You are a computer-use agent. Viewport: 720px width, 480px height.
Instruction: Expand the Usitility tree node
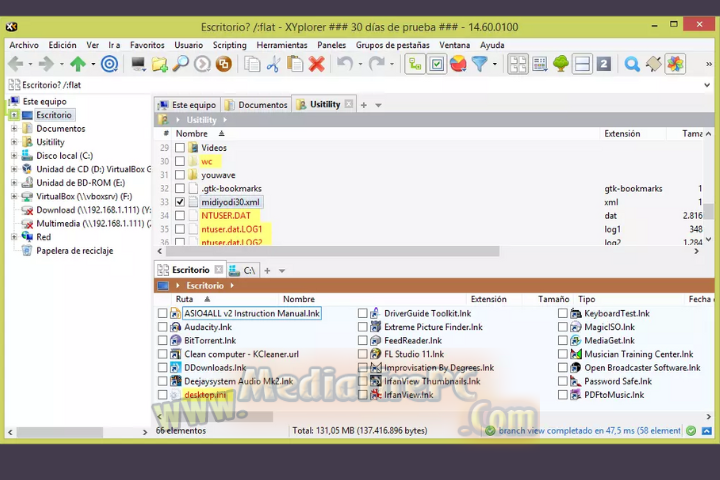[x=14, y=142]
